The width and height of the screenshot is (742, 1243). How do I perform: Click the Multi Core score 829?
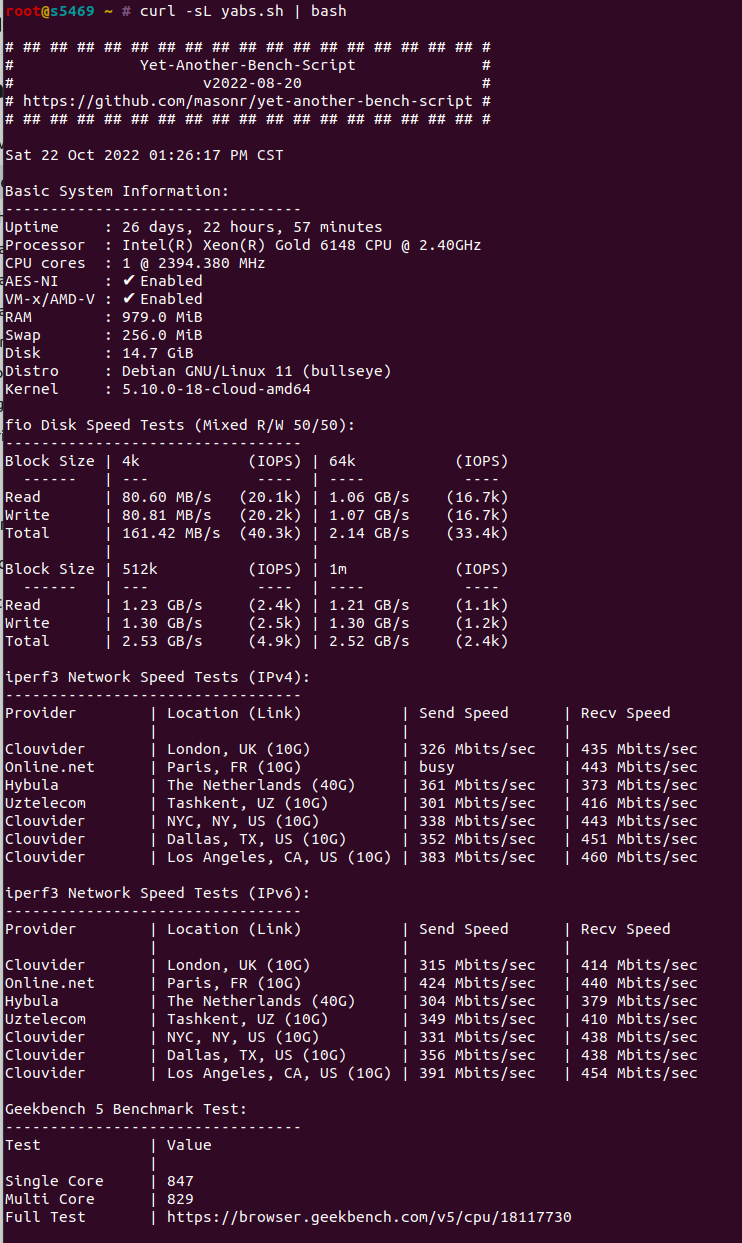(180, 1199)
